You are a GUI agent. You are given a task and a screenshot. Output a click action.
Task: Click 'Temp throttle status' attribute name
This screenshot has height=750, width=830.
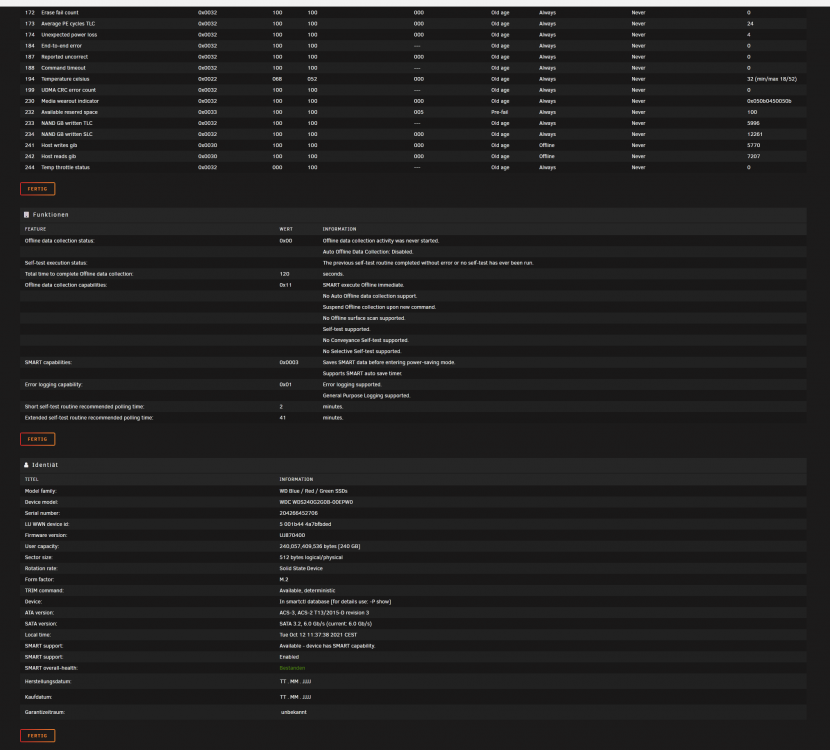(66, 168)
